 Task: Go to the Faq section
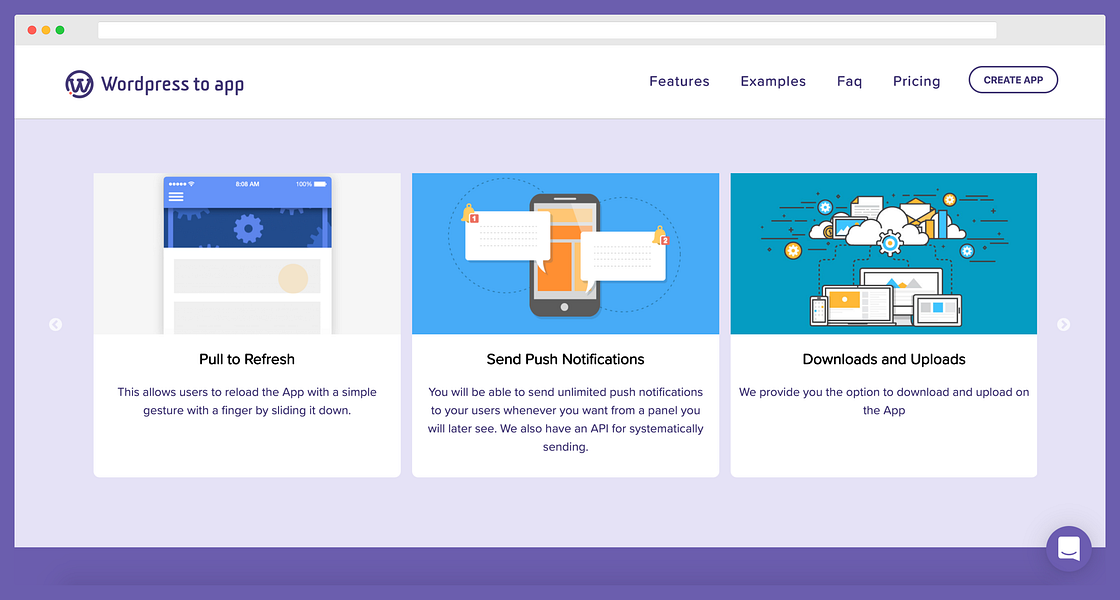(849, 81)
